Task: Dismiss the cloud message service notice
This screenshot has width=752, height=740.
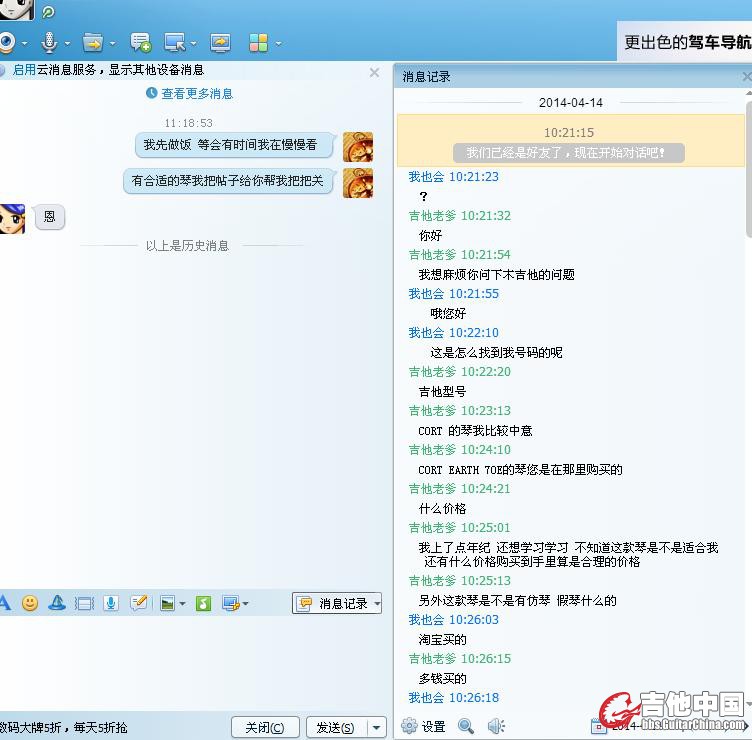Action: coord(374,72)
